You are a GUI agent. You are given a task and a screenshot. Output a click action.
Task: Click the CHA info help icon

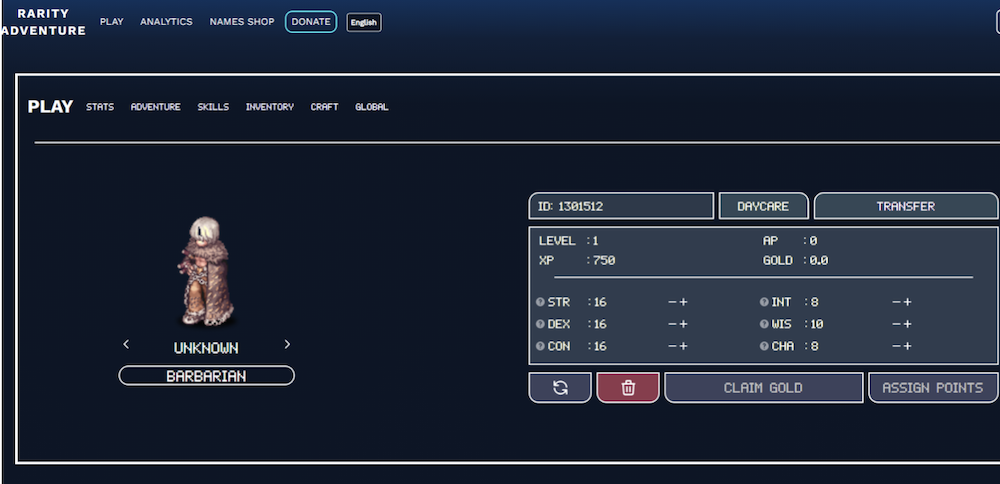point(764,346)
